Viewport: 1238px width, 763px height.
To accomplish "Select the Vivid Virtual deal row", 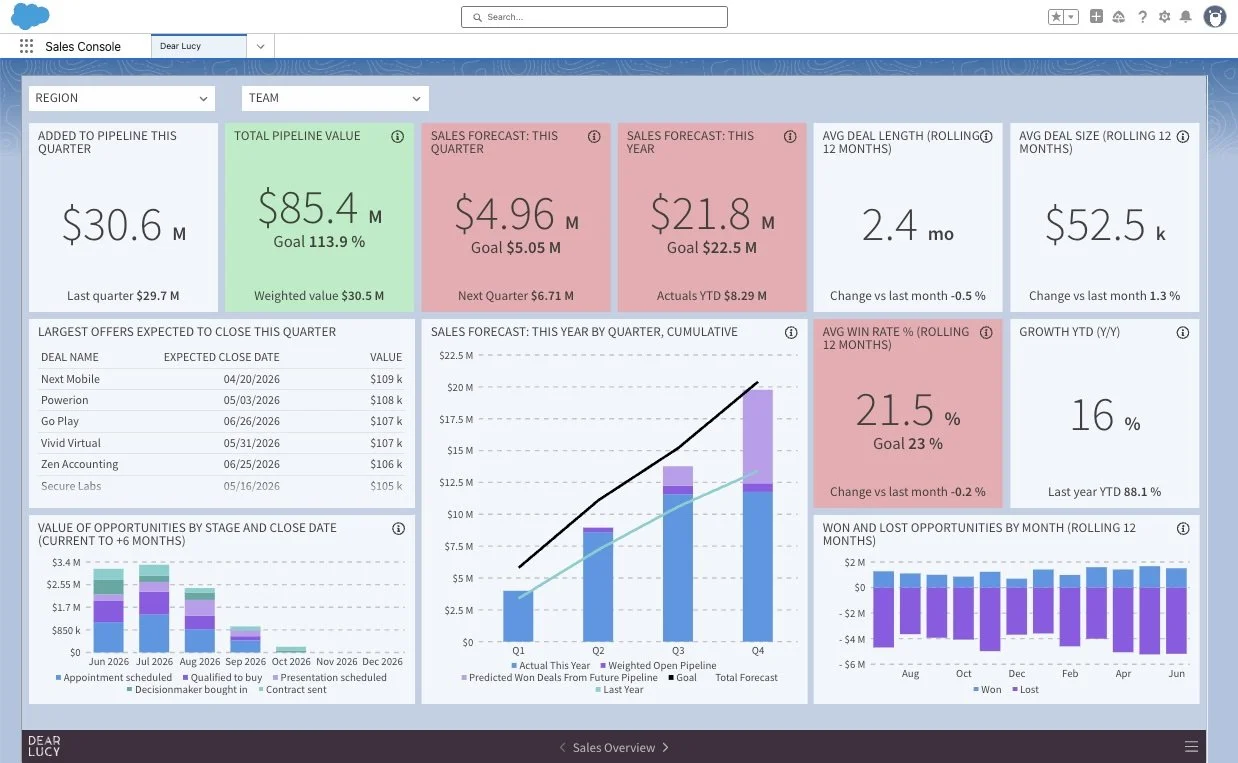I will coord(221,443).
